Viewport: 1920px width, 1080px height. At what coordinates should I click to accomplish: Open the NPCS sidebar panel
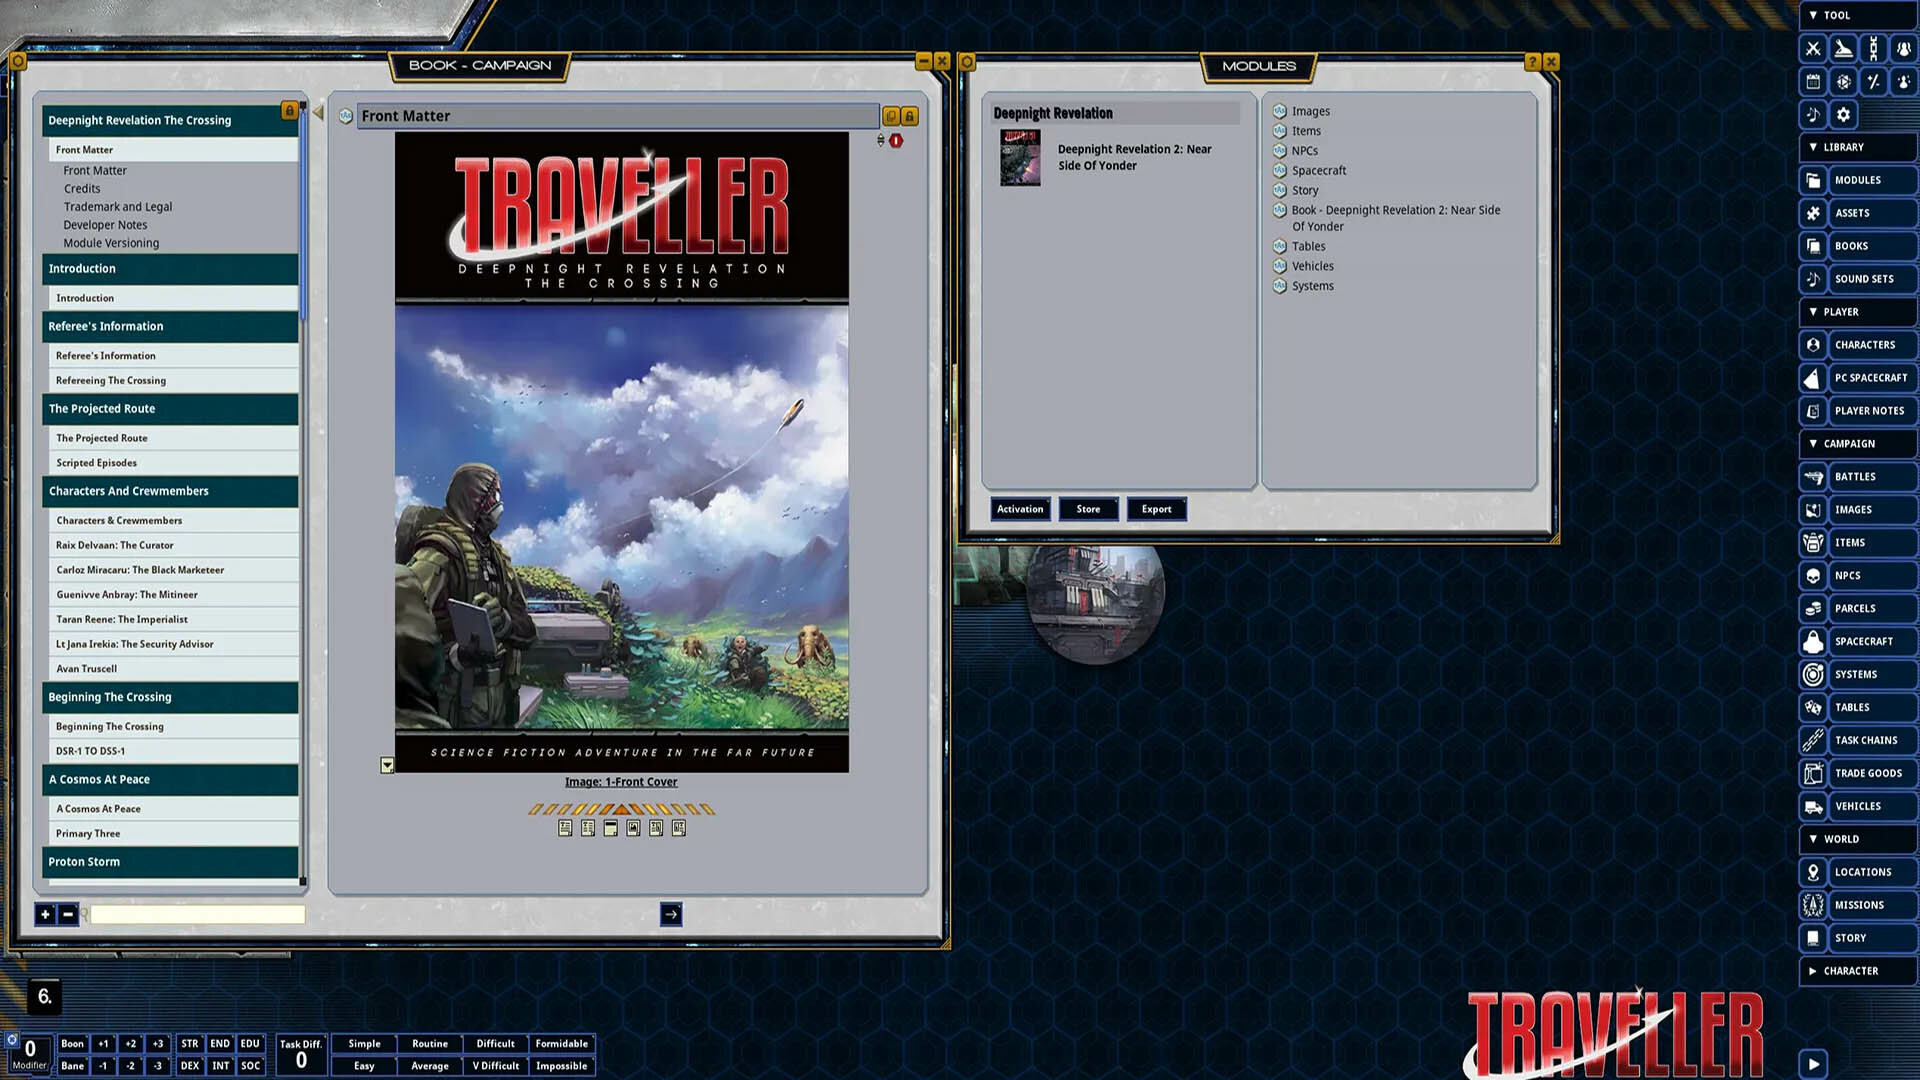point(1856,575)
